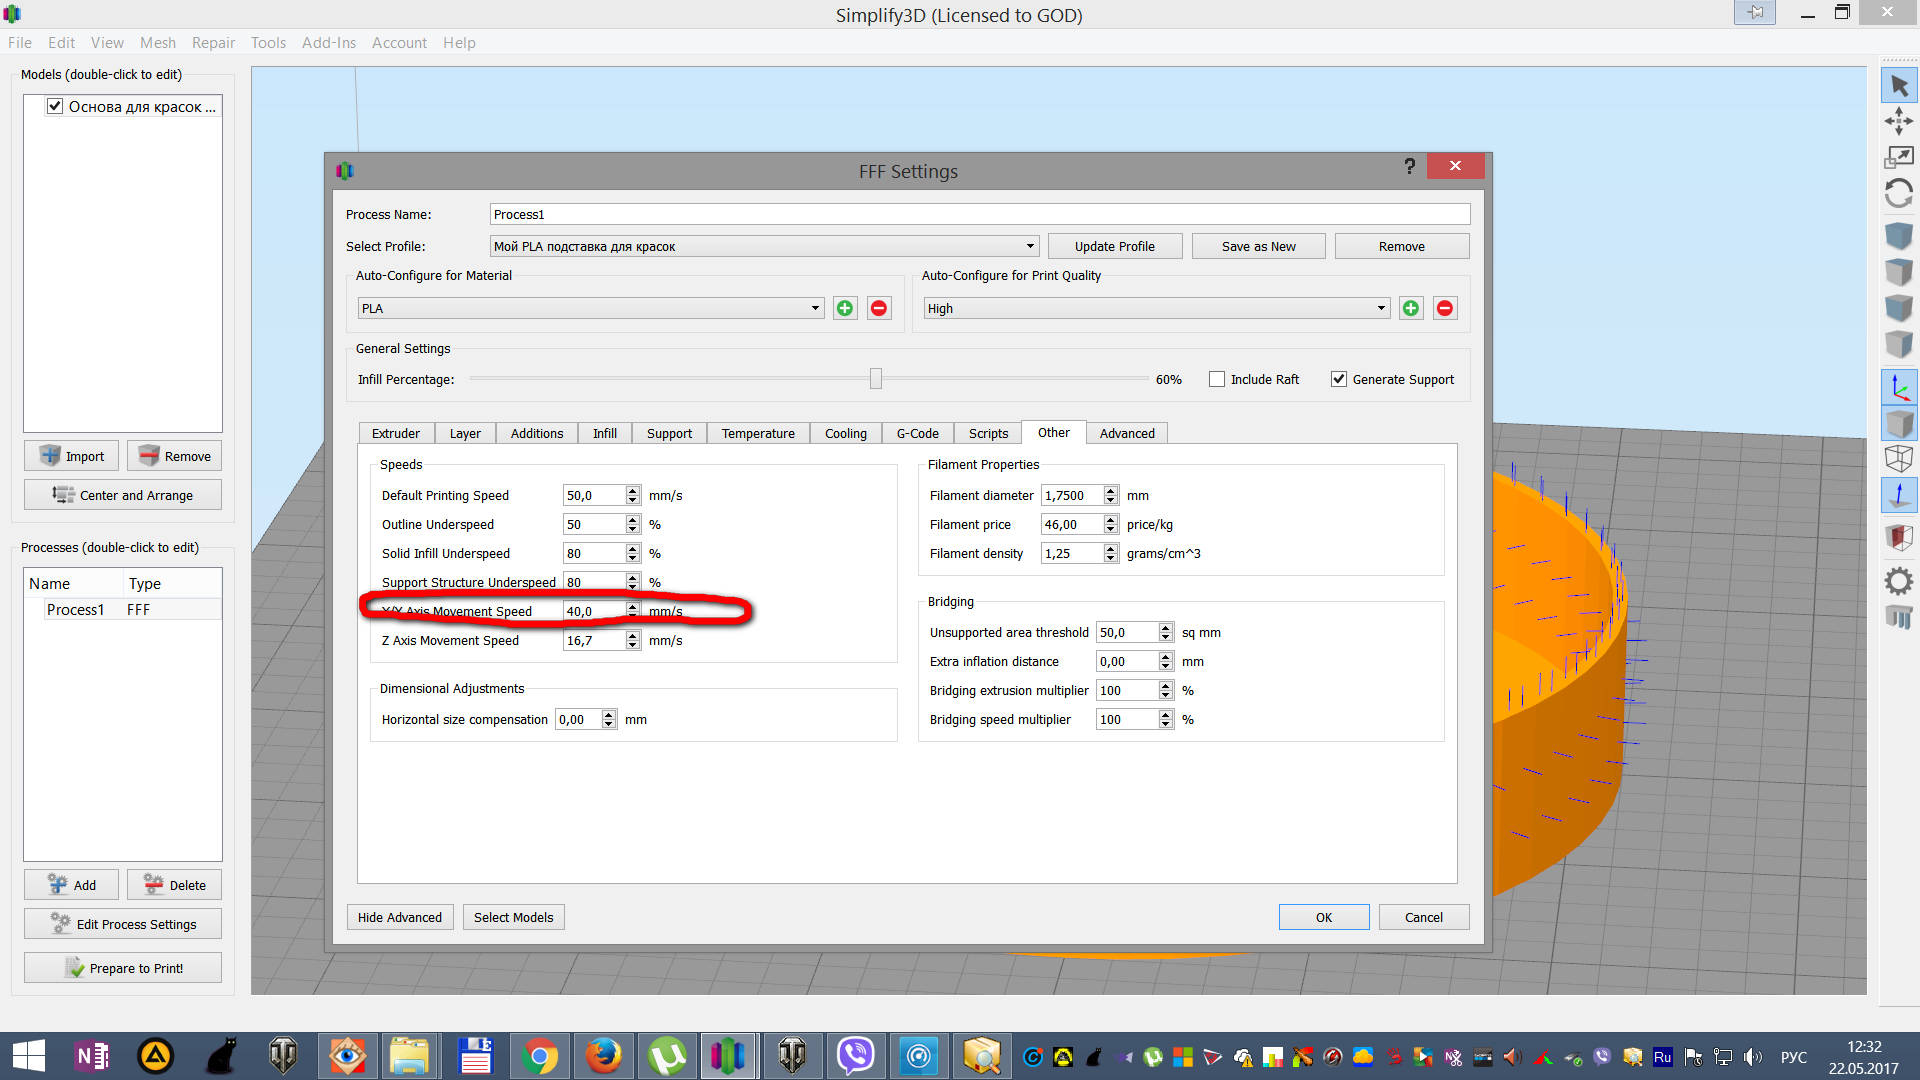Add new material with green plus icon

coord(845,308)
